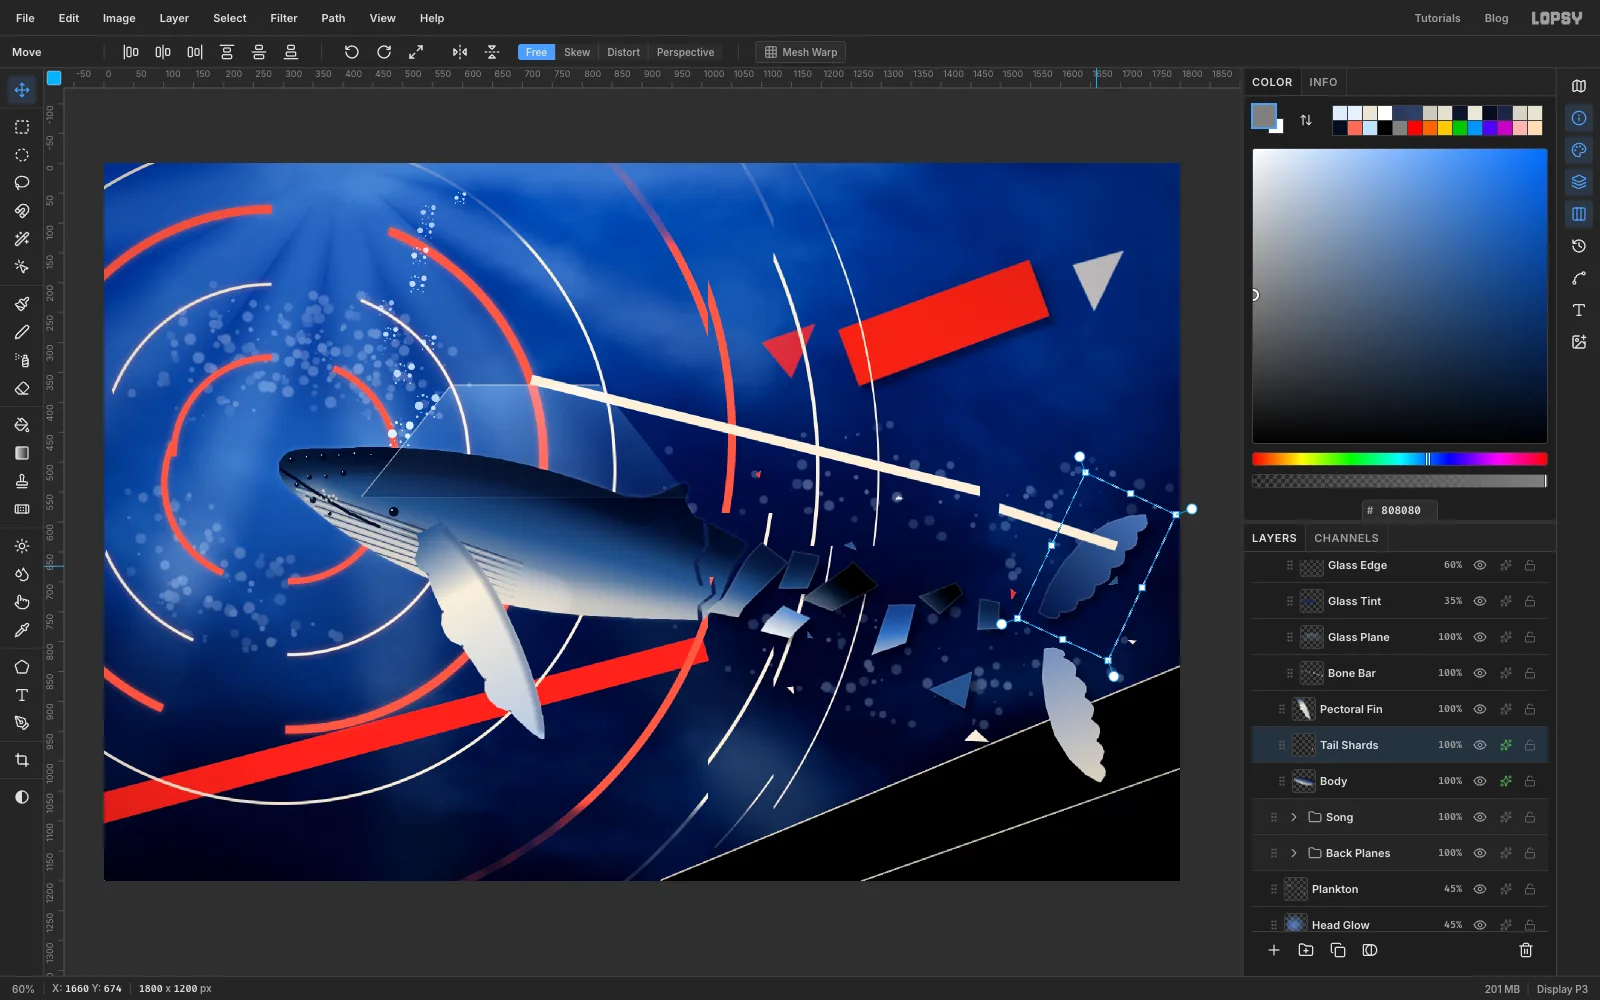Swap foreground and background colors
Image resolution: width=1600 pixels, height=1000 pixels.
(x=1306, y=120)
